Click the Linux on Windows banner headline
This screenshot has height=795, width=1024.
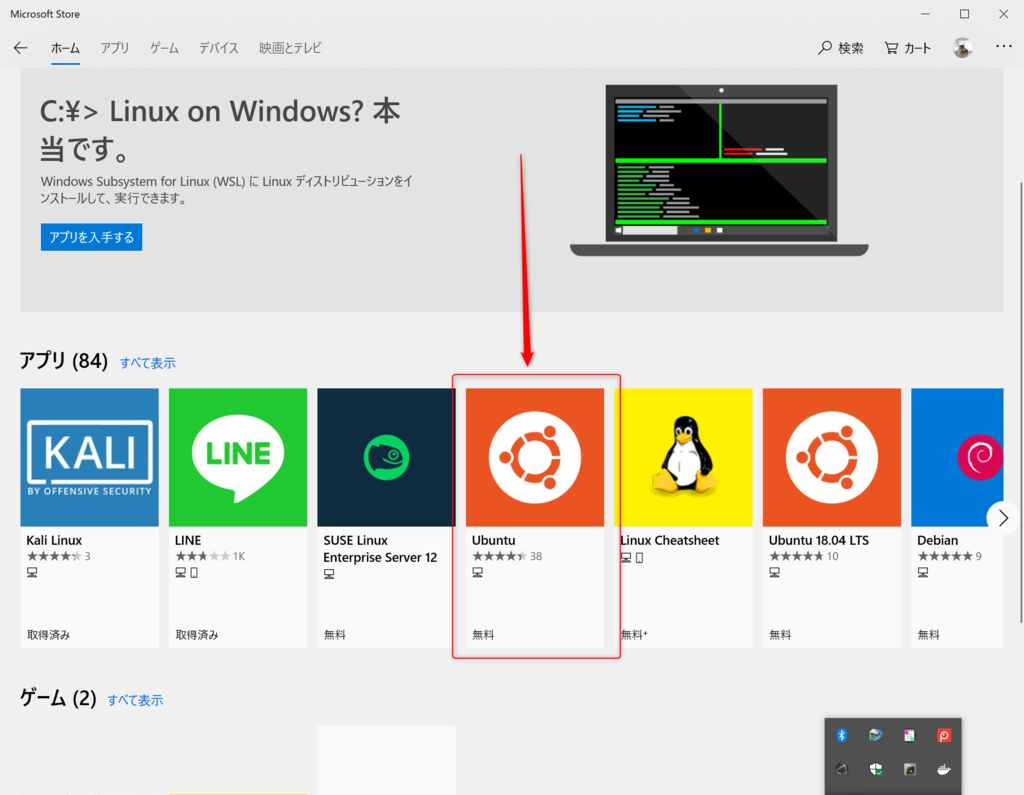(221, 130)
